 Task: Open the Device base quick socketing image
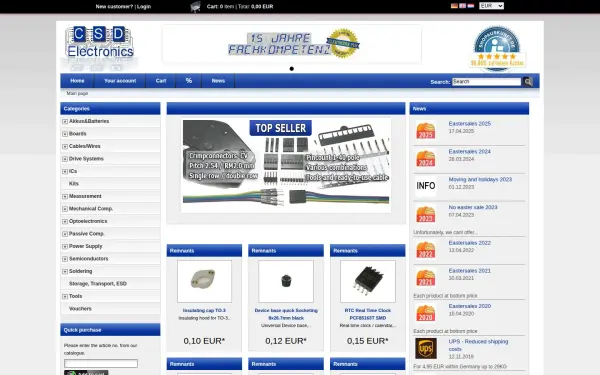click(286, 281)
